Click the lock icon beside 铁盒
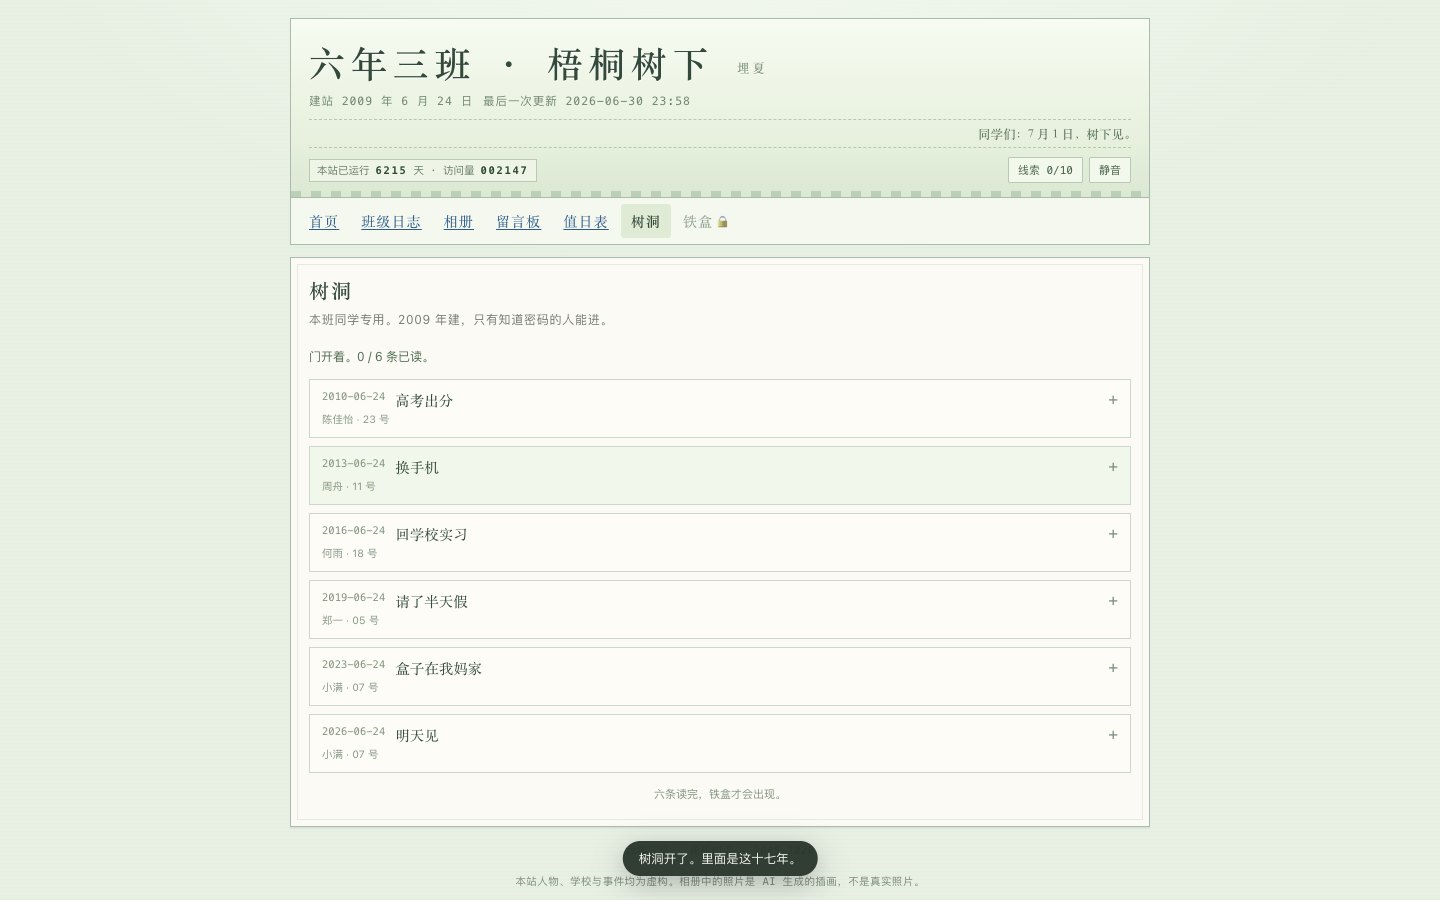The image size is (1440, 900). (x=723, y=222)
